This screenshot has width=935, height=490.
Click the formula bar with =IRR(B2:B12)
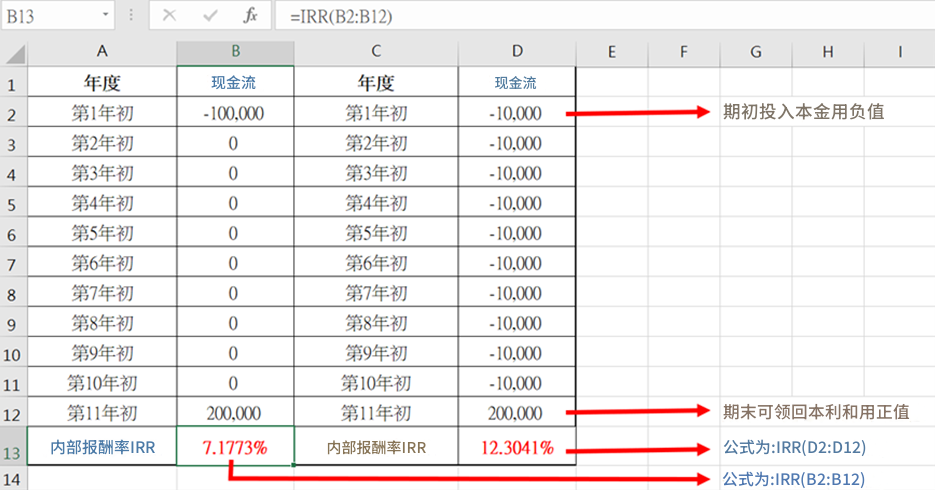tap(604, 16)
